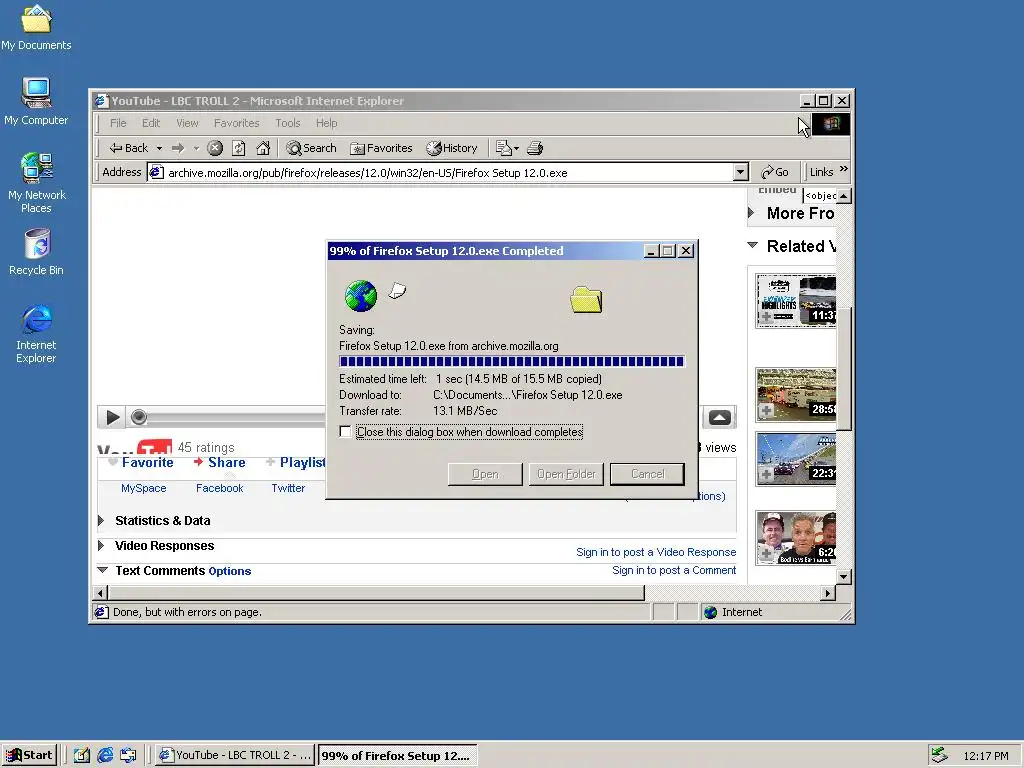Open Internet Explorer desktop icon
Image resolution: width=1024 pixels, height=768 pixels.
point(36,334)
